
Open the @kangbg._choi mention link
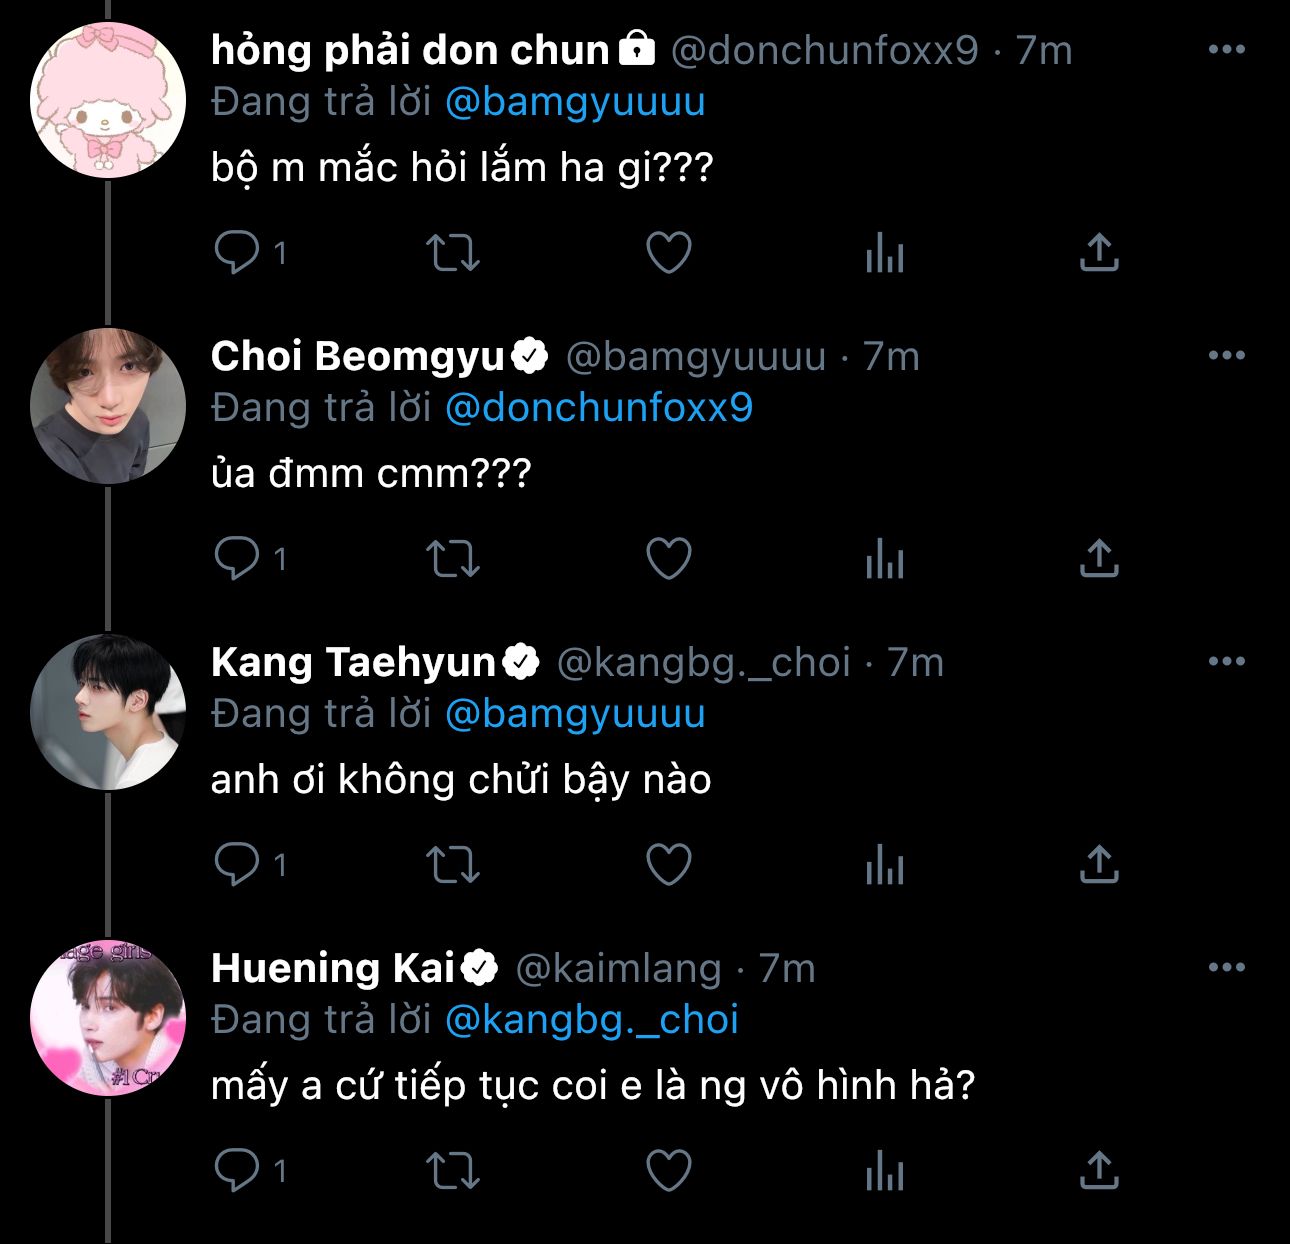[x=591, y=1020]
